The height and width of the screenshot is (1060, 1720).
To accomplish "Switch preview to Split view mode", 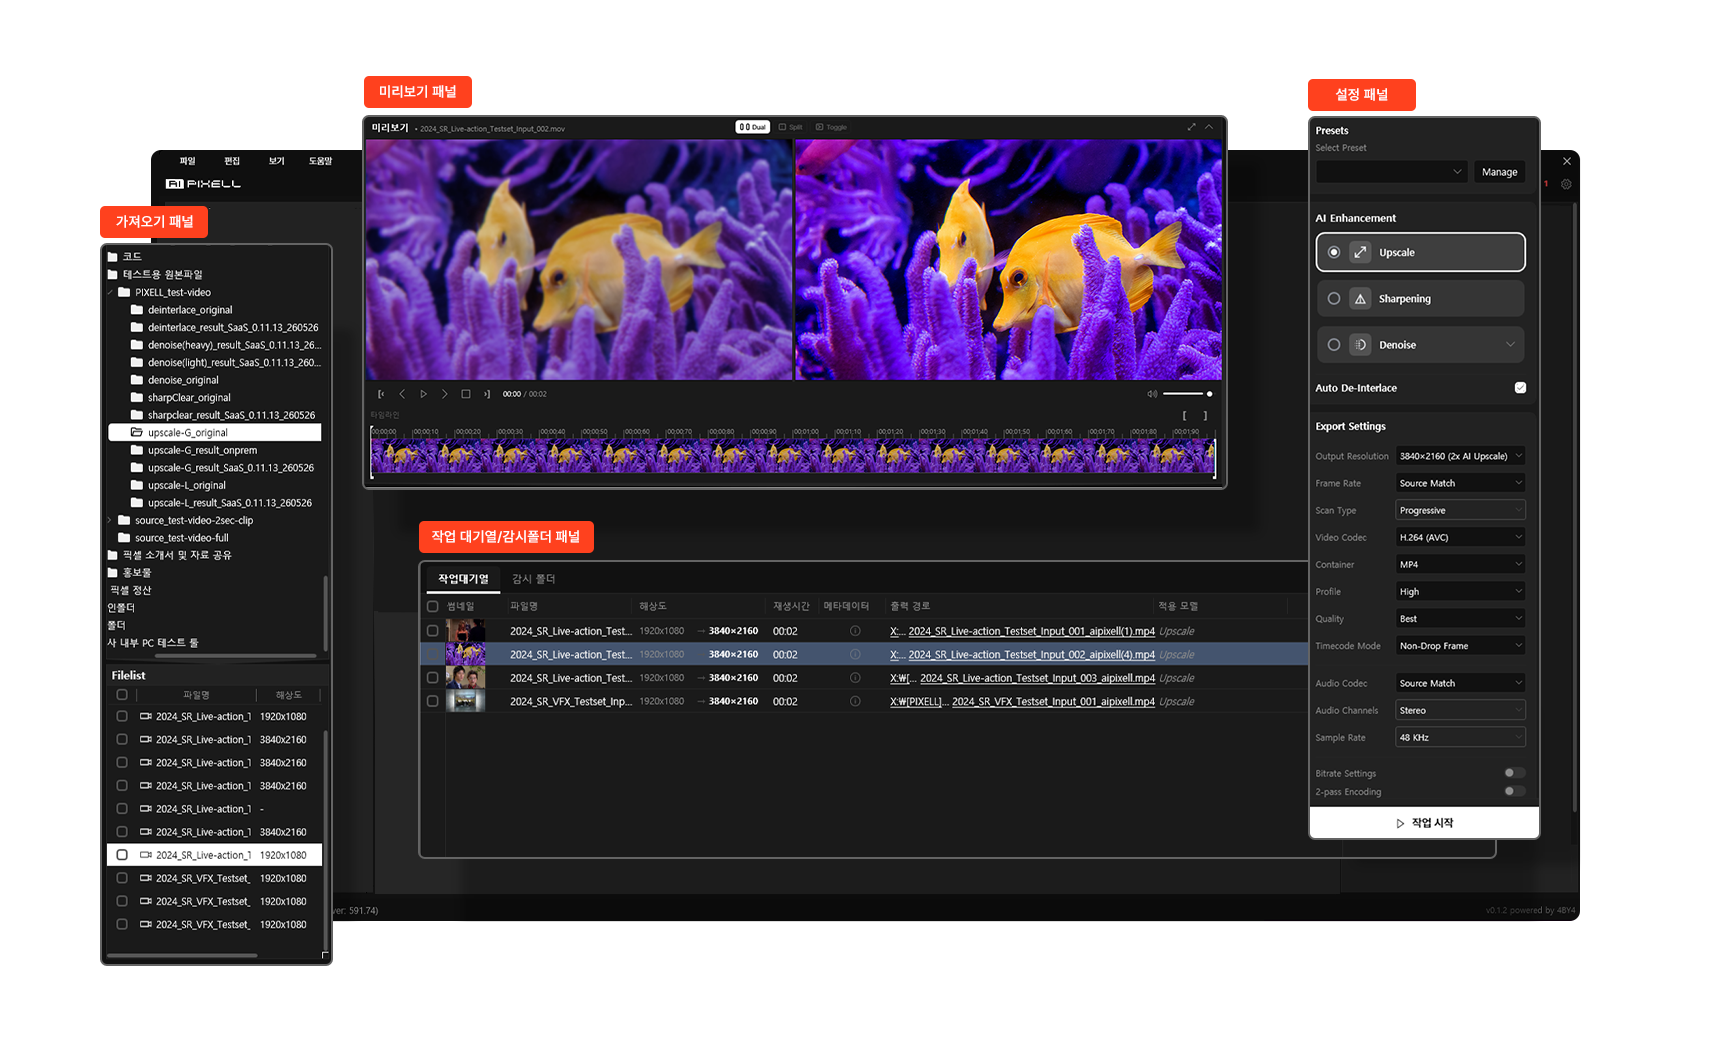I will coord(791,127).
